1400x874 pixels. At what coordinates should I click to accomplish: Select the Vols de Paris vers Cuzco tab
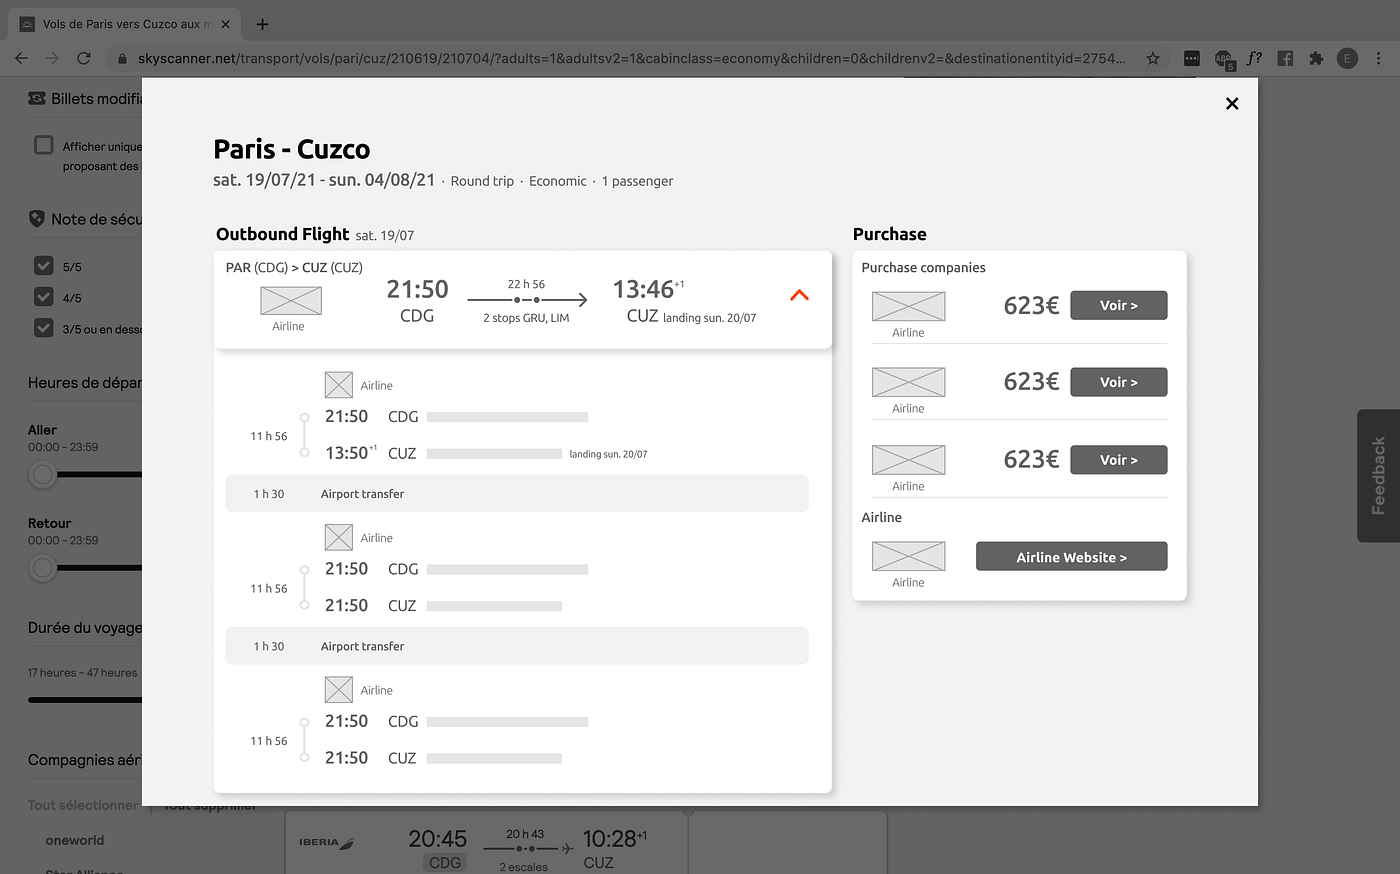(125, 24)
